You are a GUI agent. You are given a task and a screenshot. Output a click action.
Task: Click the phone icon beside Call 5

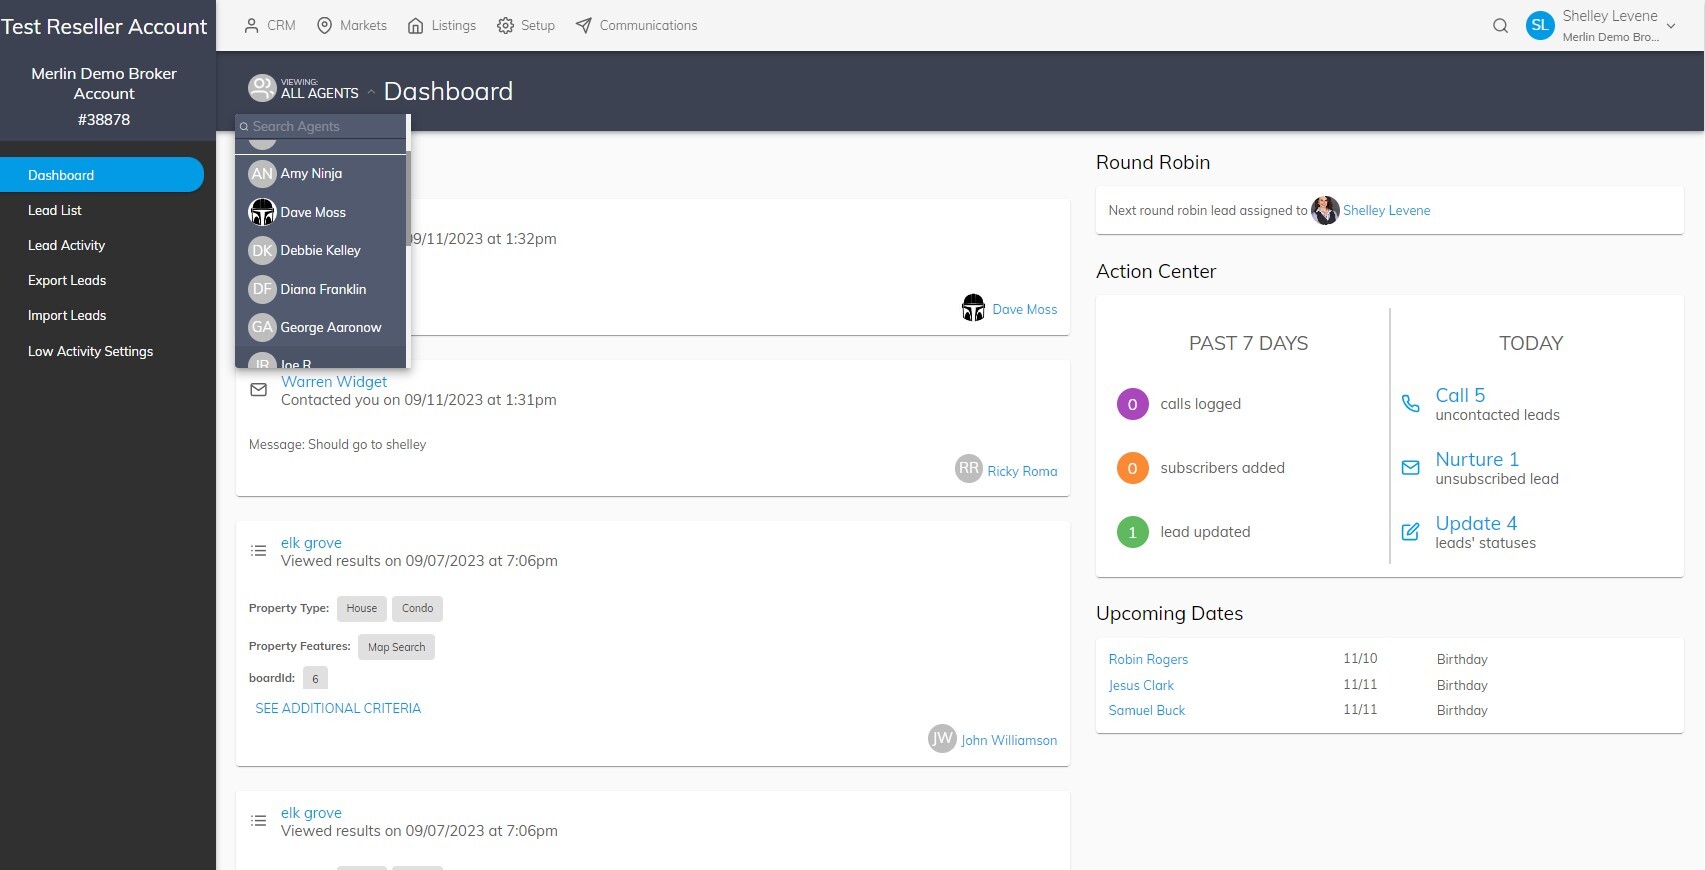1410,404
